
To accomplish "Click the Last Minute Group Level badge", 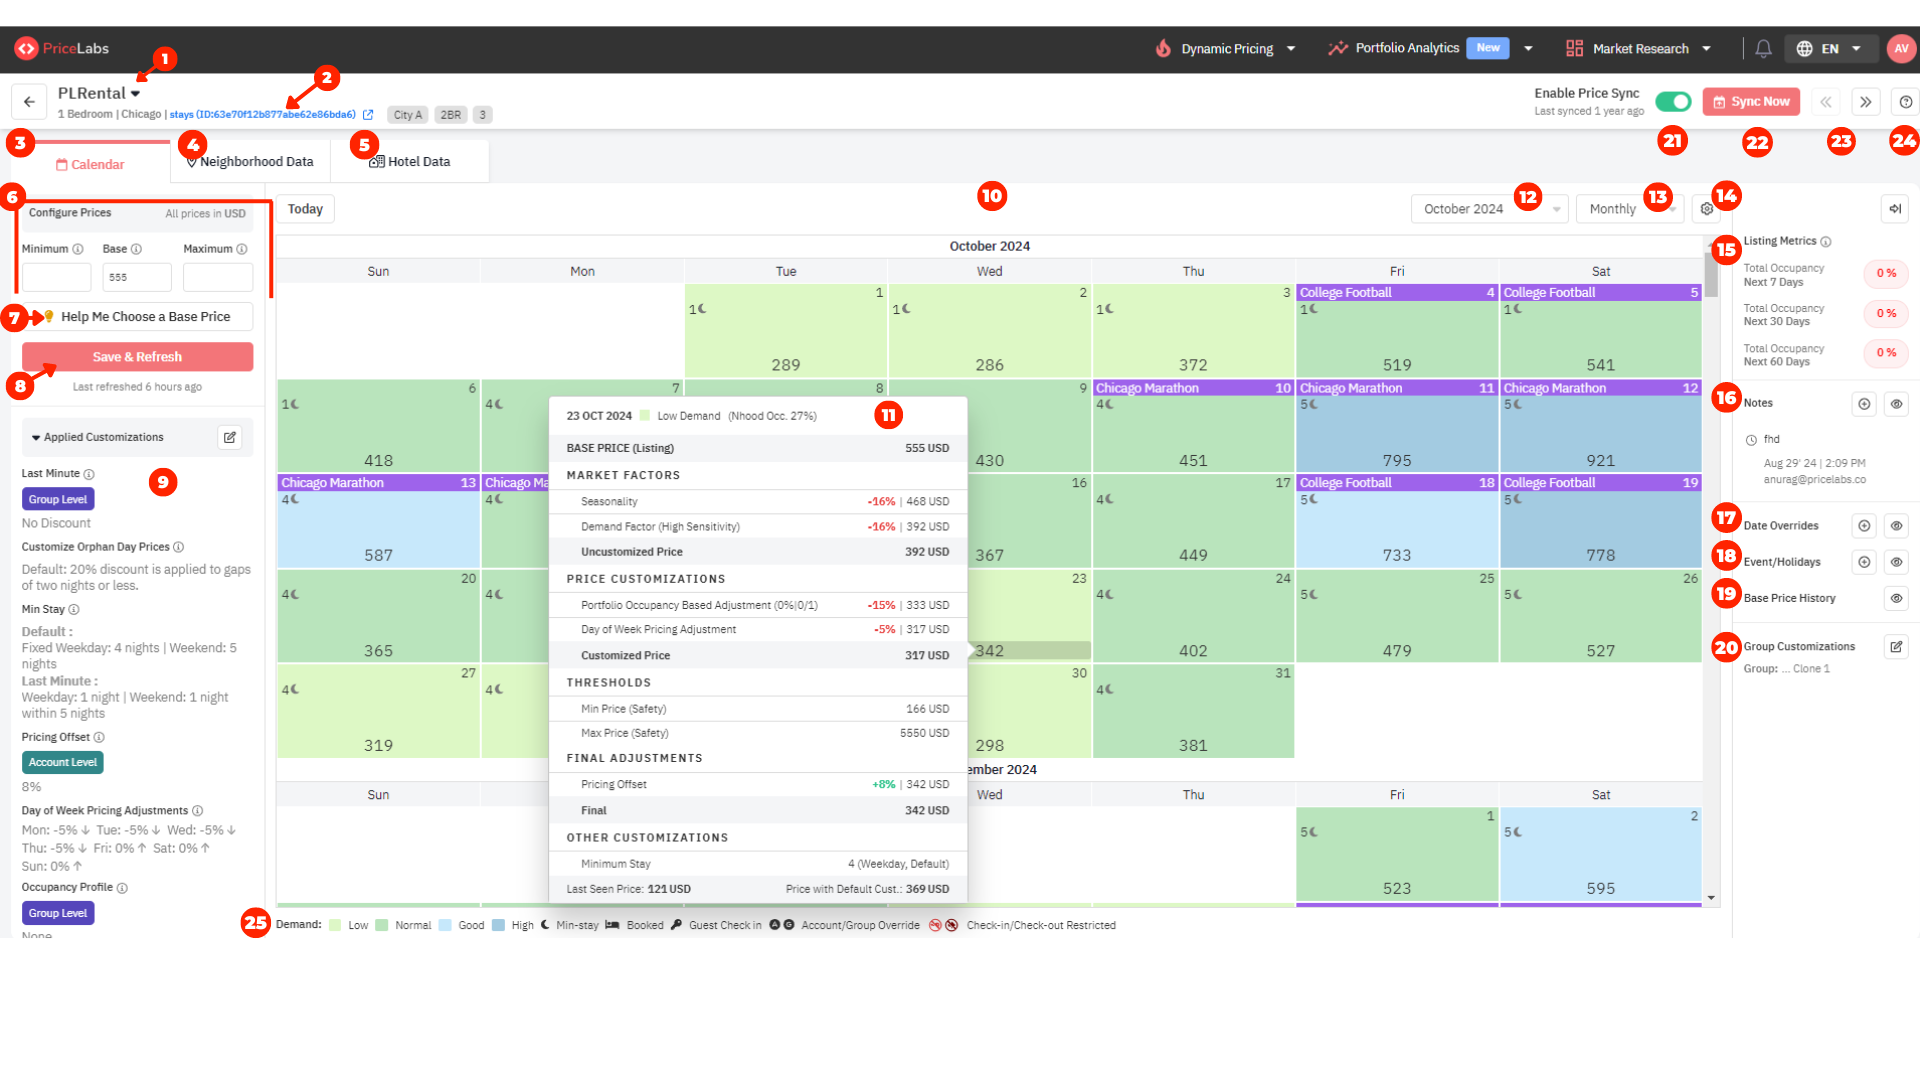I will tap(58, 499).
